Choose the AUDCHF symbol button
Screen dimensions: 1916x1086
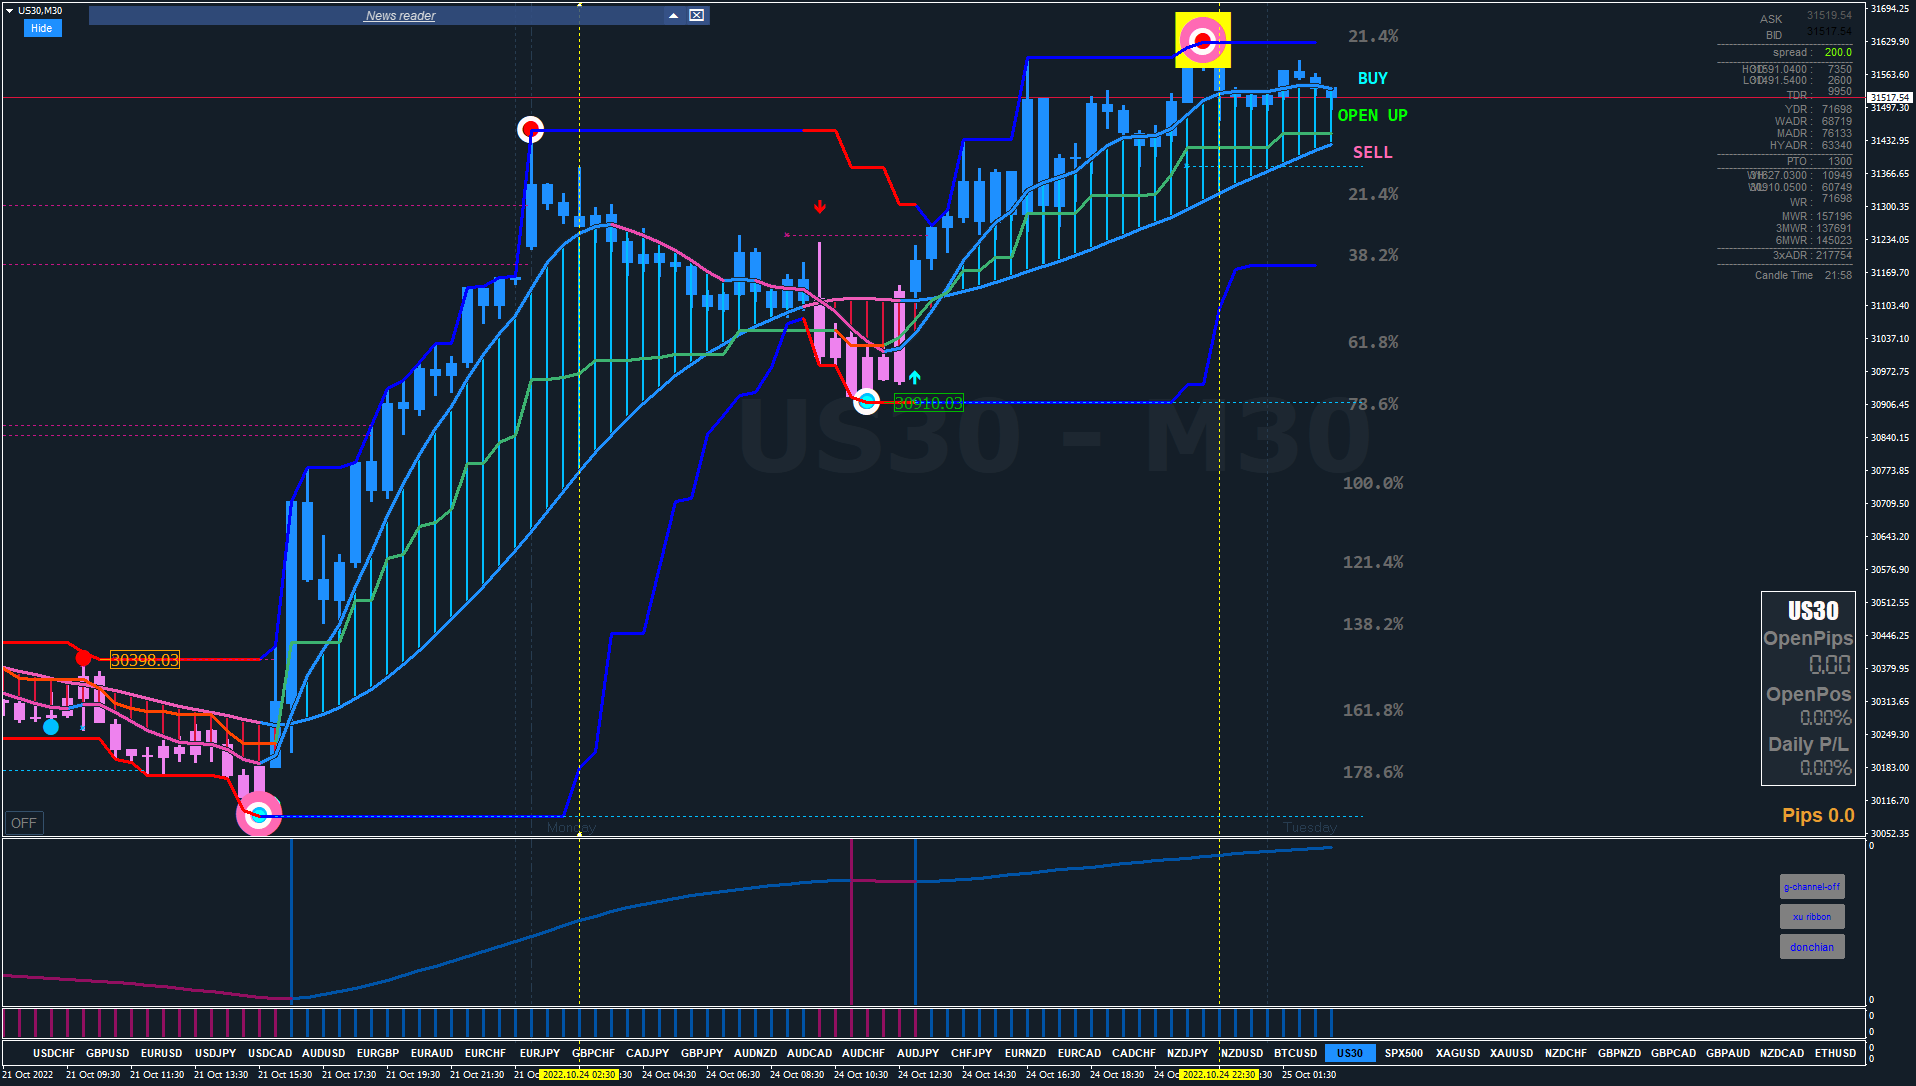(x=864, y=1053)
